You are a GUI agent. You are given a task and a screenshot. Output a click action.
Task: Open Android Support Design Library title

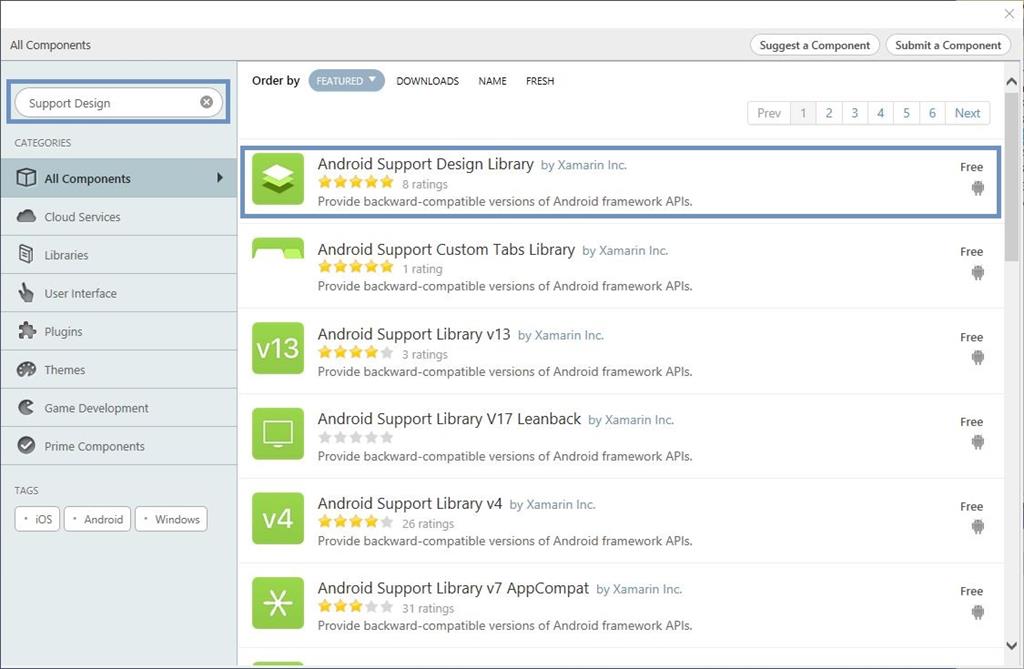[x=426, y=164]
